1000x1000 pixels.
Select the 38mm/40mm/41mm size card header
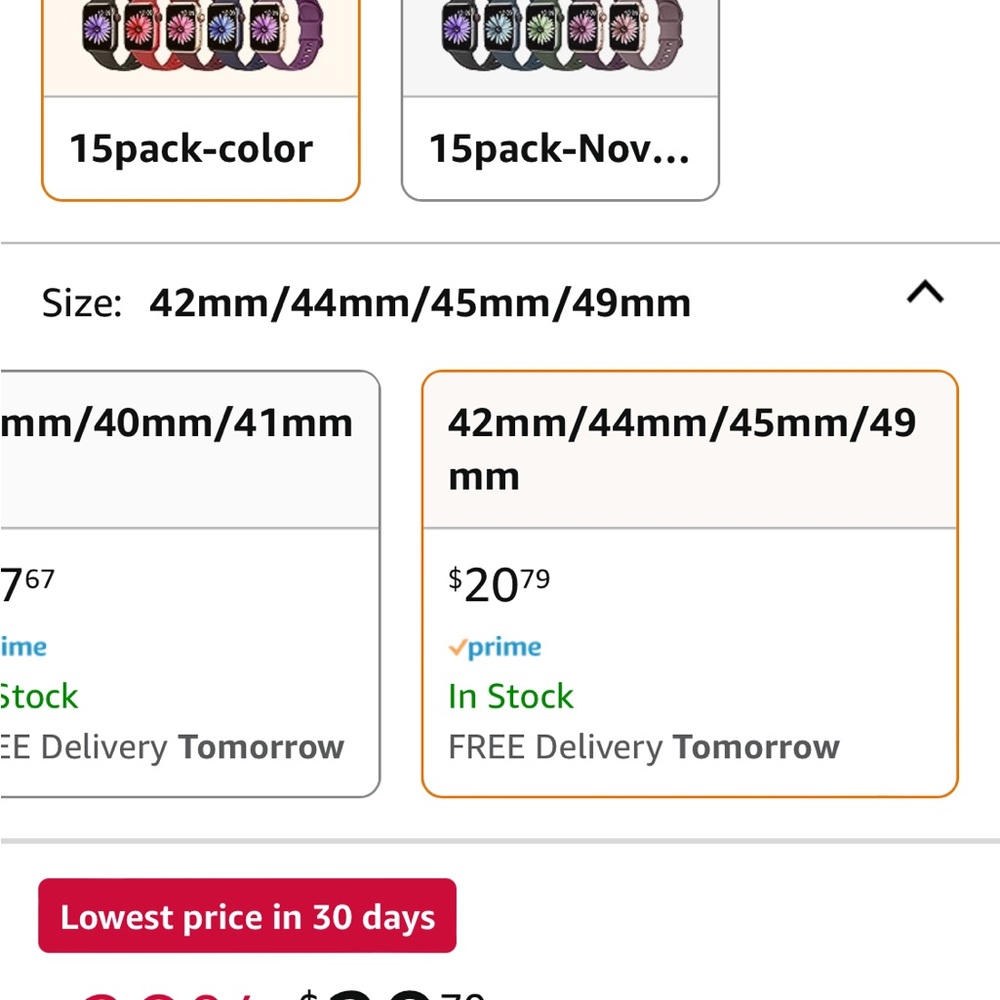point(176,423)
